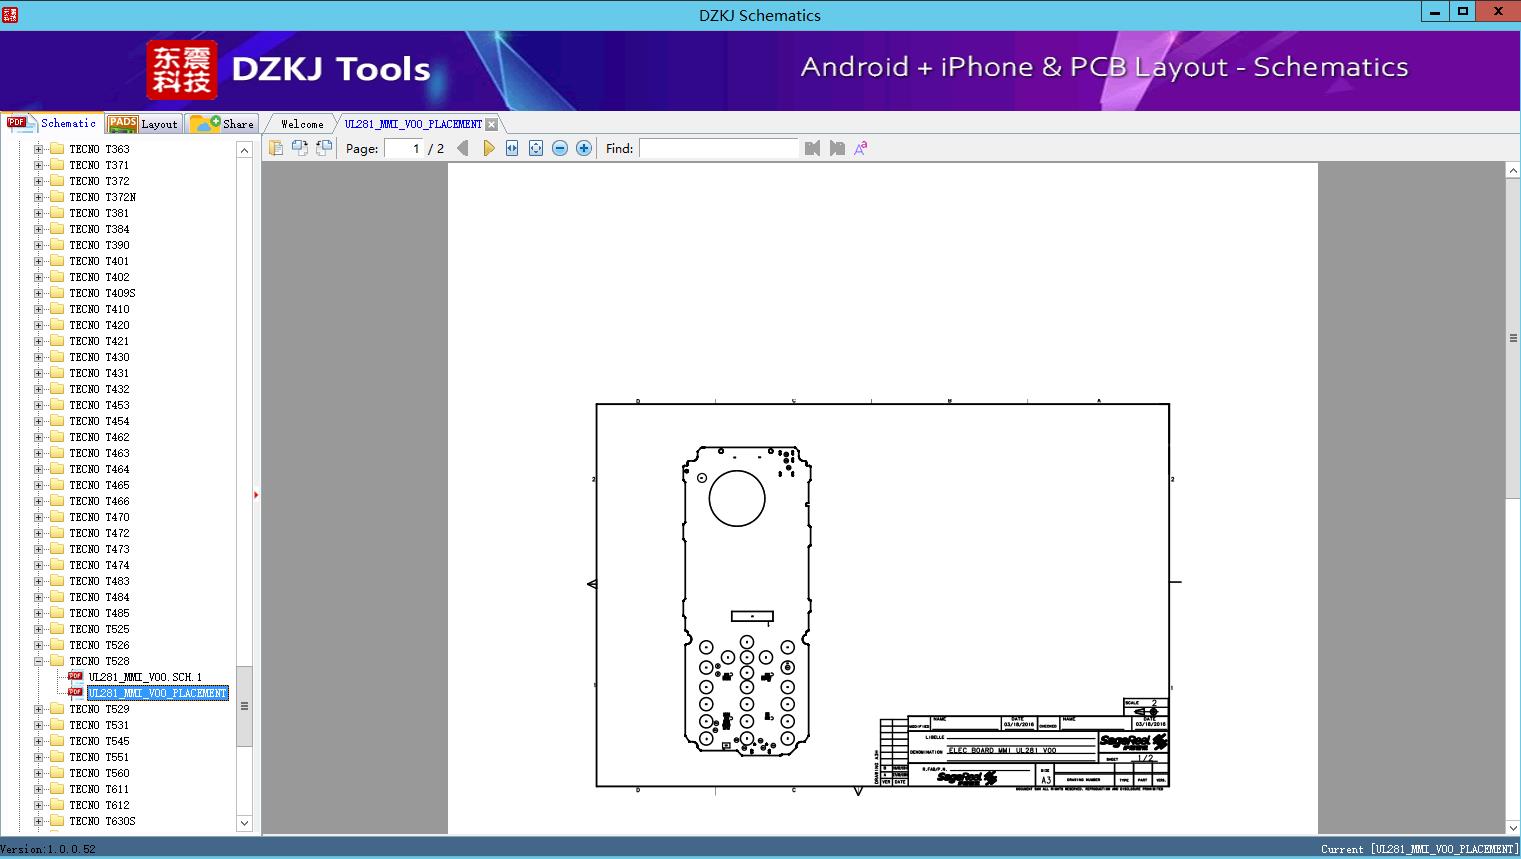Select the TECNO T612 tree item

pyautogui.click(x=99, y=805)
